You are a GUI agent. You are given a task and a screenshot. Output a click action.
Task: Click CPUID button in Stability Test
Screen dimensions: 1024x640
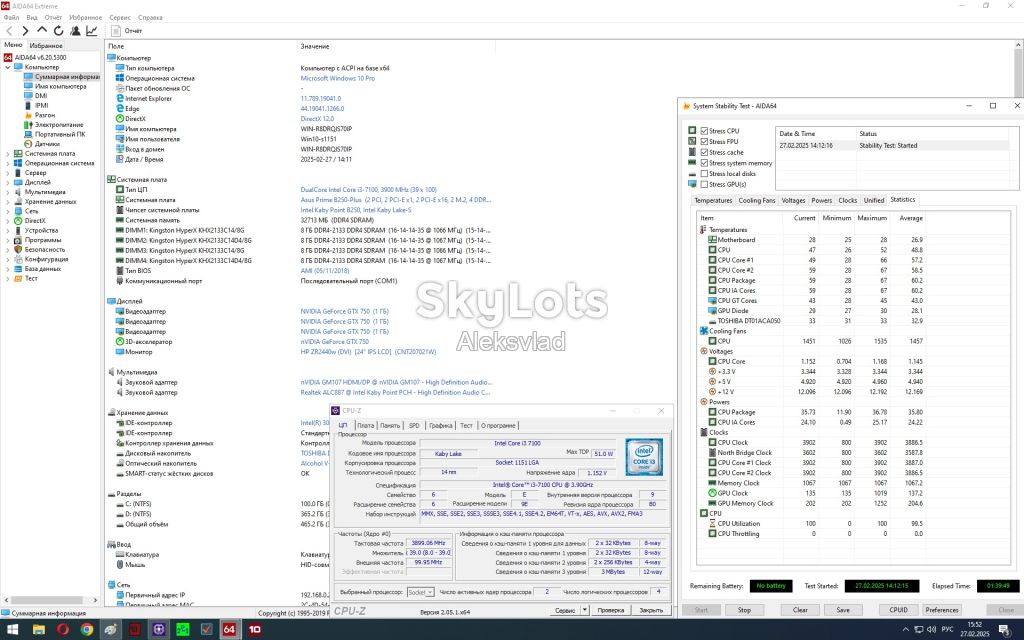[x=898, y=610]
